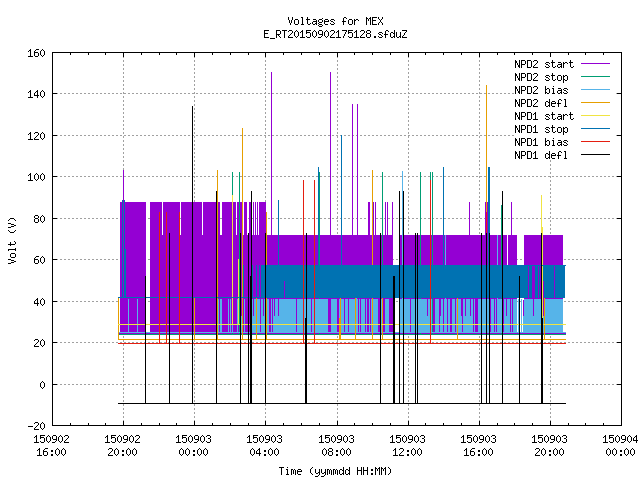Click the NPD1 bias legend text
The image size is (640, 480).
coord(541,142)
